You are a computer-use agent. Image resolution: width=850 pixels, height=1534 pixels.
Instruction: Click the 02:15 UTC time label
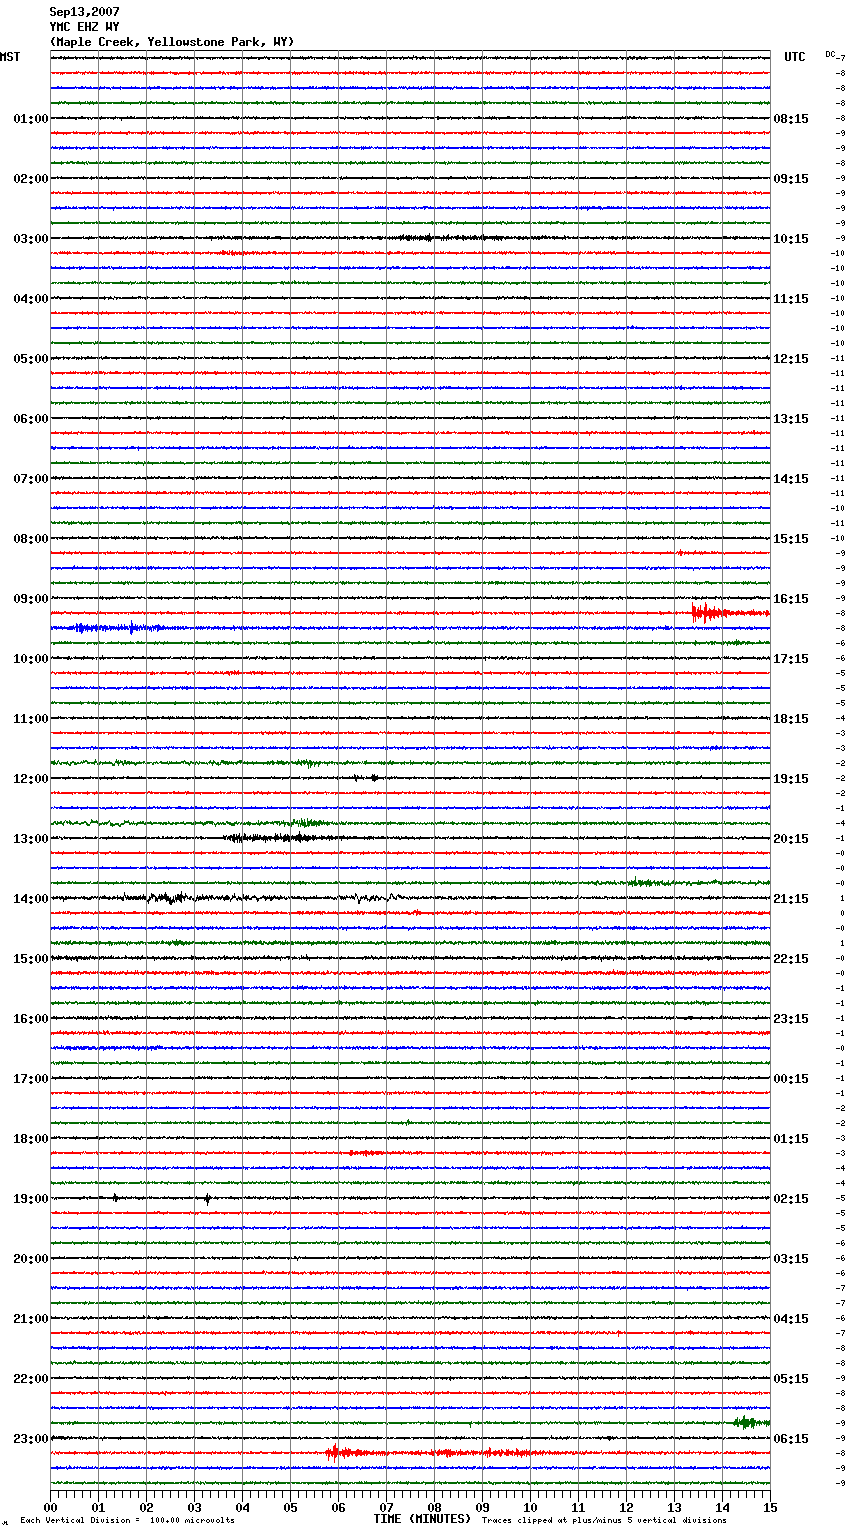(x=791, y=1199)
